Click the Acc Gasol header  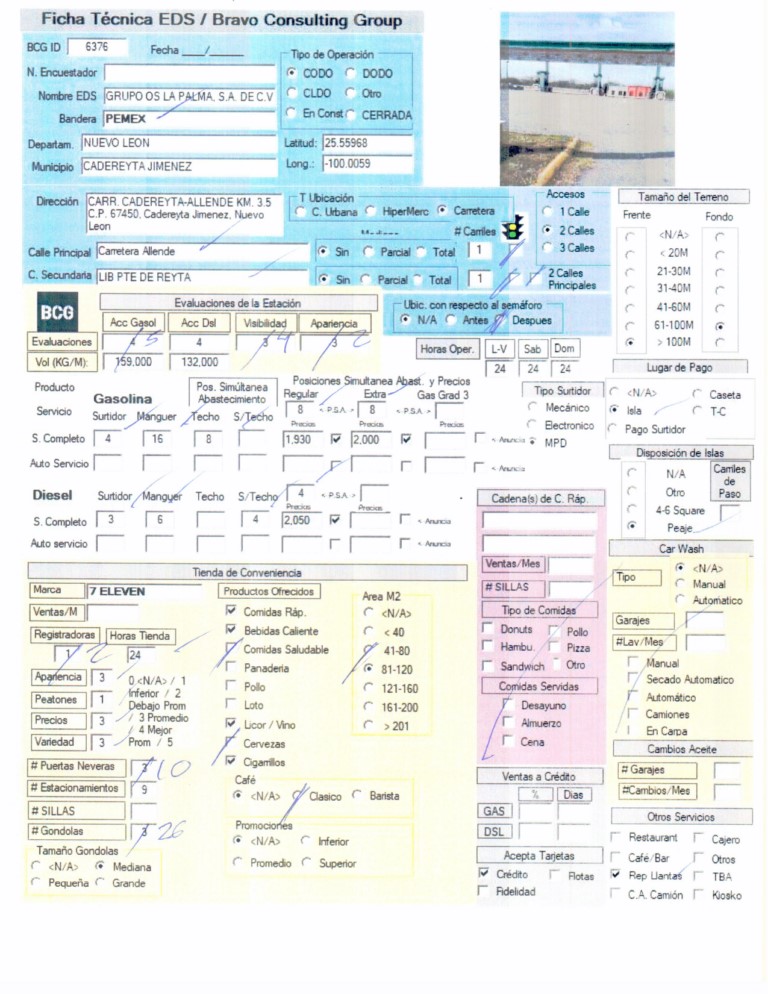click(x=133, y=323)
